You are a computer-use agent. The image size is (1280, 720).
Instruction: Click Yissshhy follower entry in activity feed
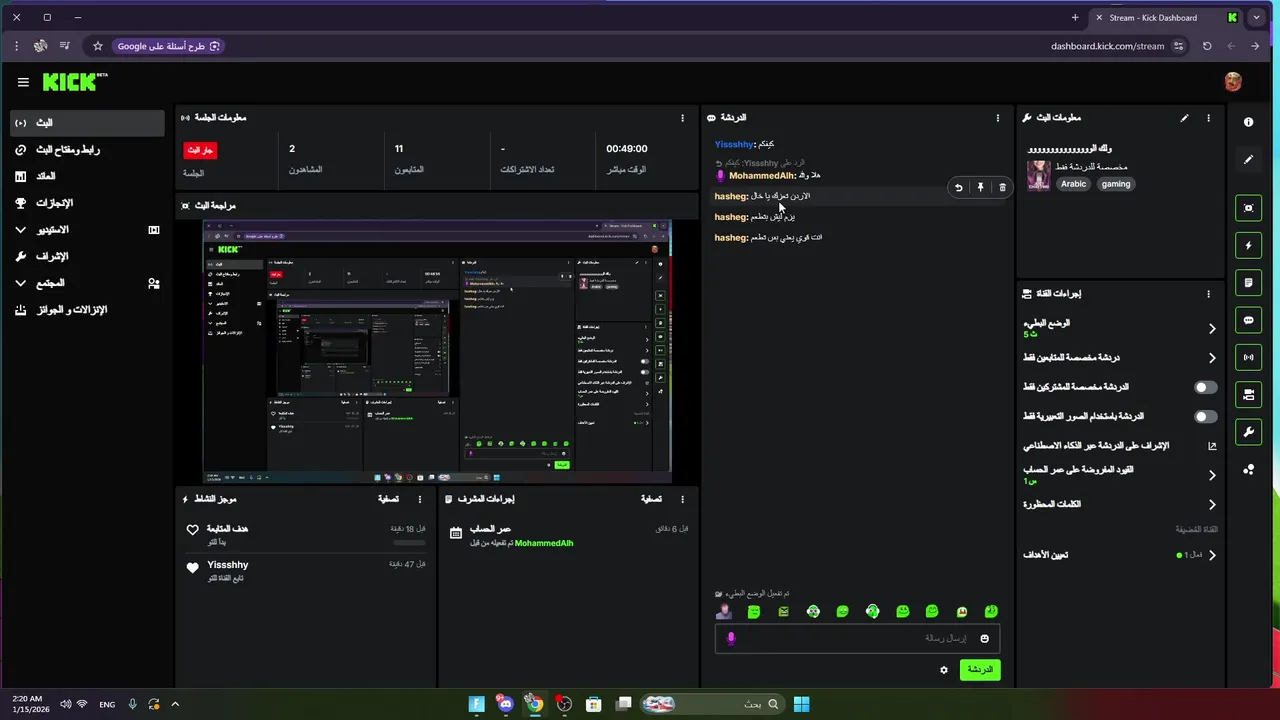(x=305, y=570)
